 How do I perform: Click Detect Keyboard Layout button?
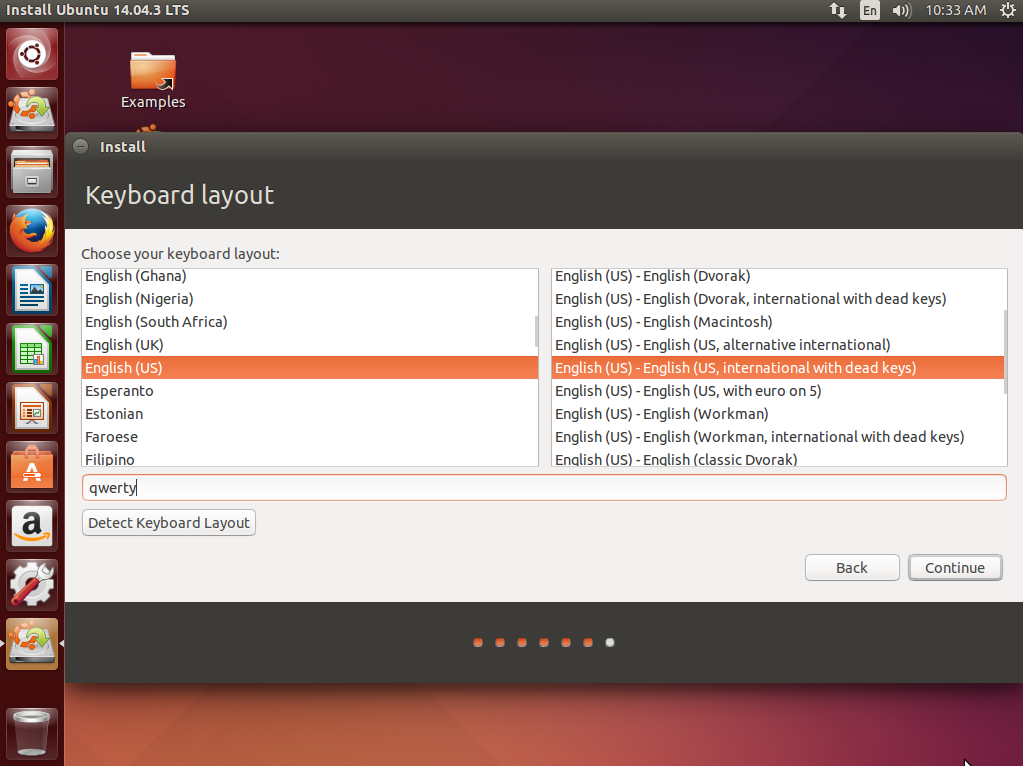[169, 523]
